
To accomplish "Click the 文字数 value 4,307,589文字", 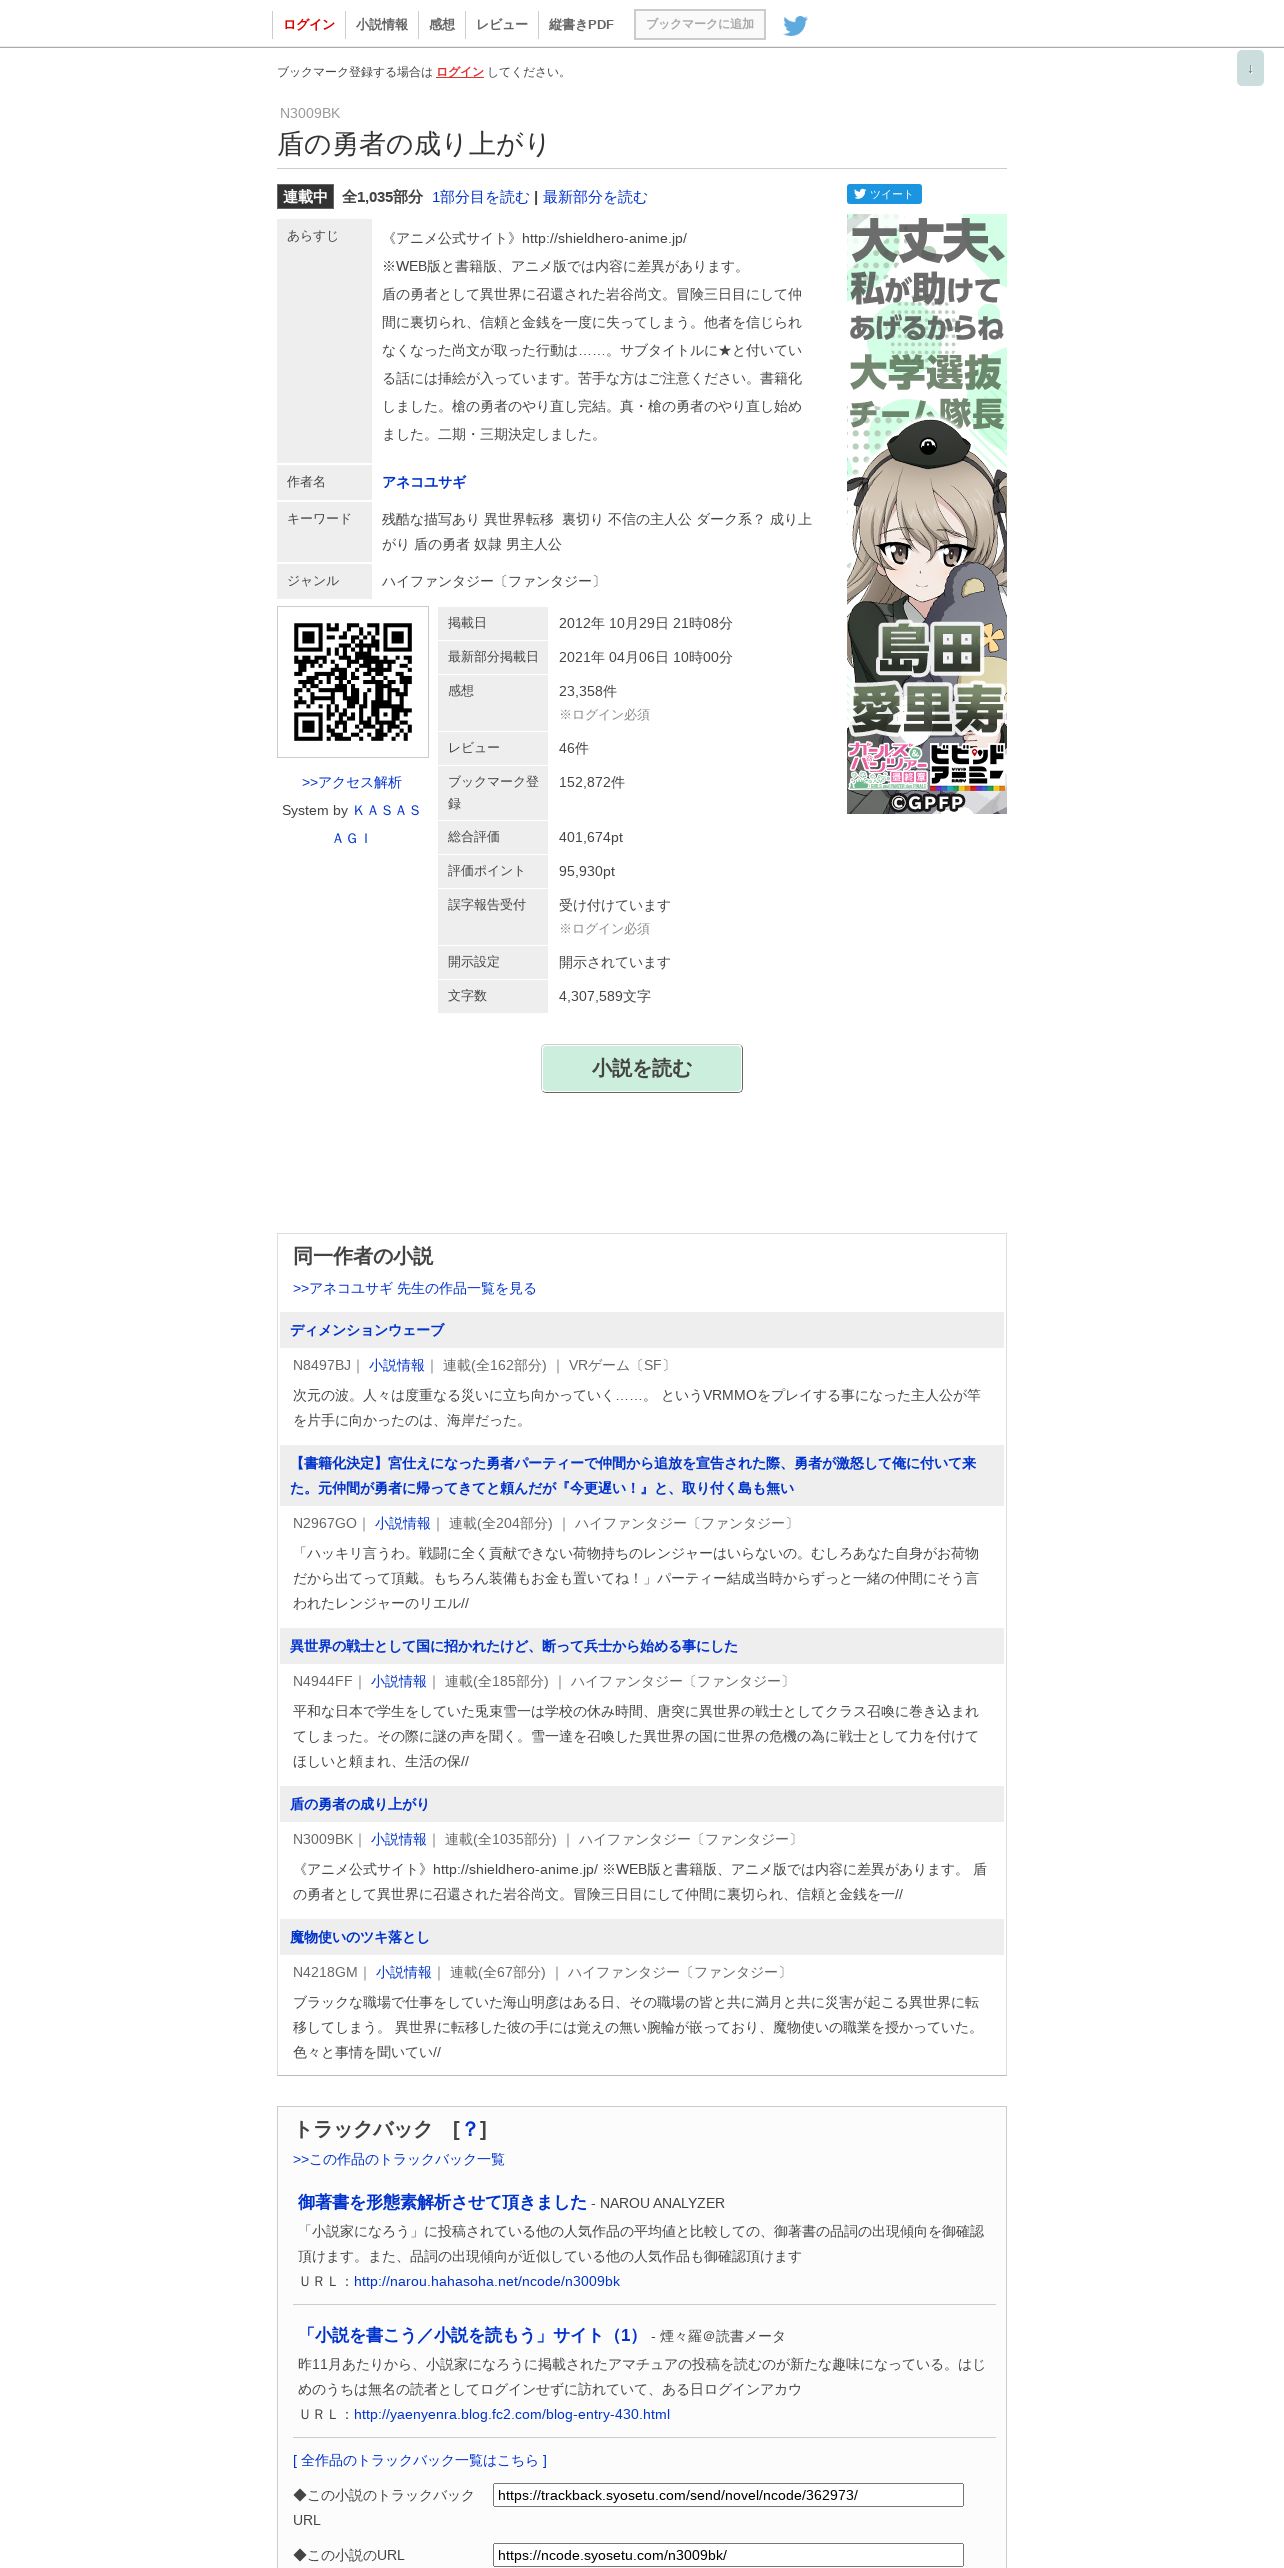I will pos(605,996).
